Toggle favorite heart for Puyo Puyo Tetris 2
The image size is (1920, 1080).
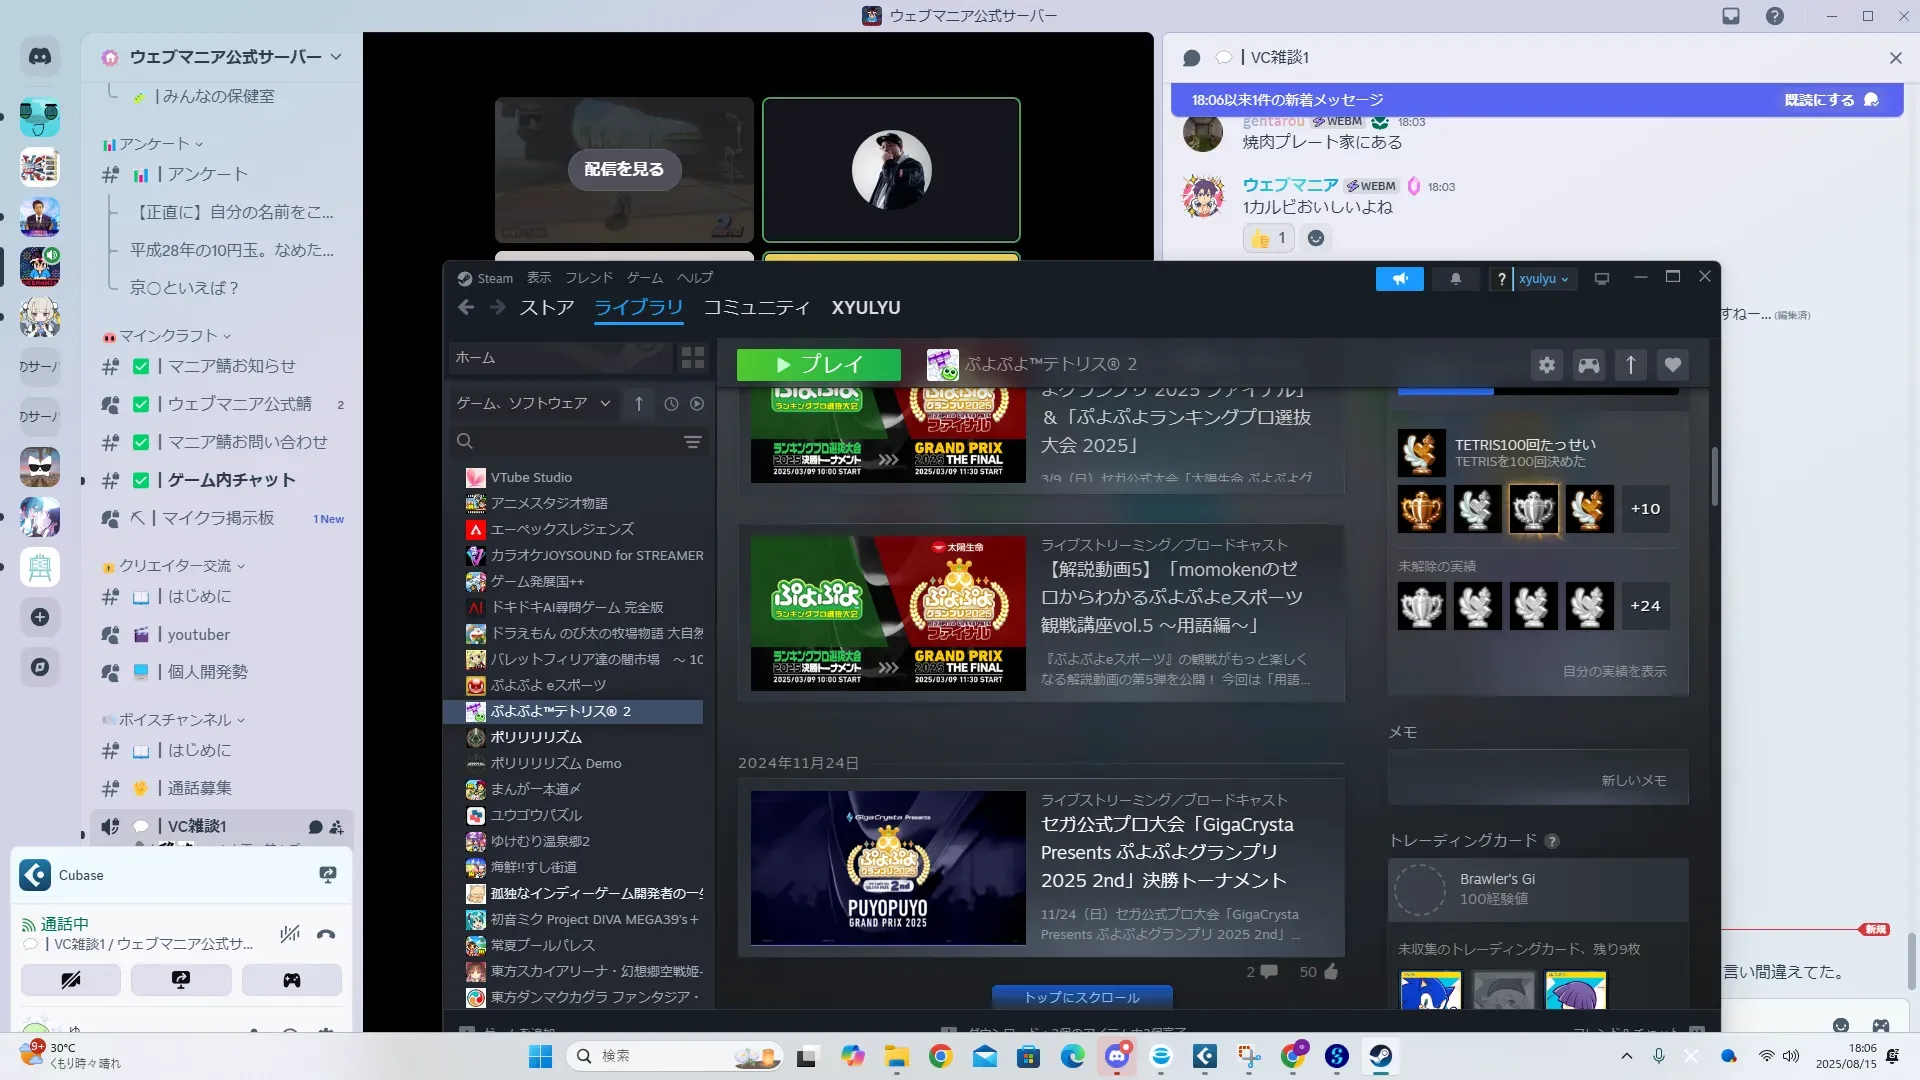click(1672, 365)
